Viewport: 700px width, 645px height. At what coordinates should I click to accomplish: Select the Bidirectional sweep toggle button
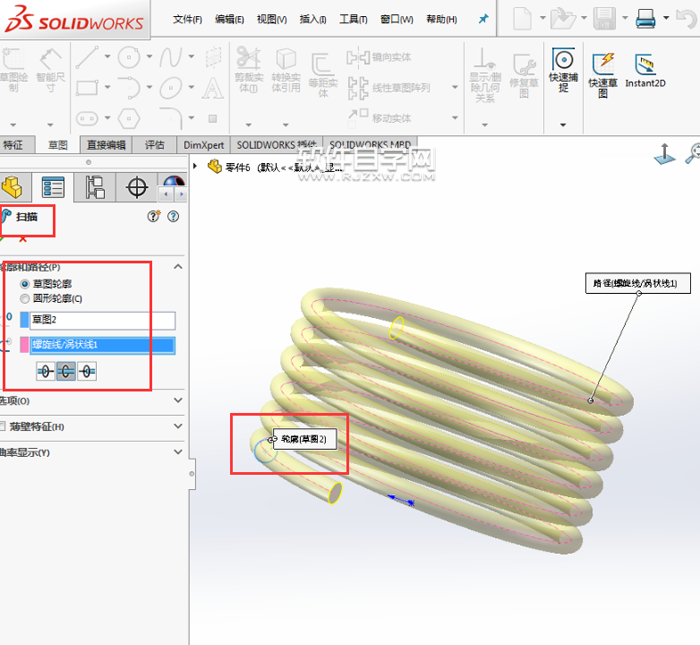[x=66, y=371]
